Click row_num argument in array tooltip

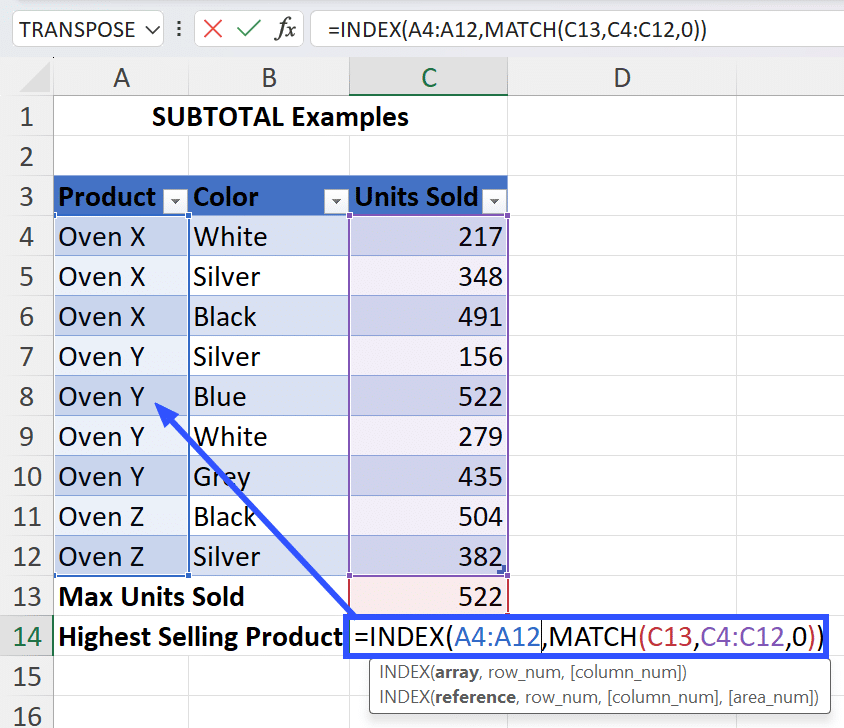coord(525,672)
